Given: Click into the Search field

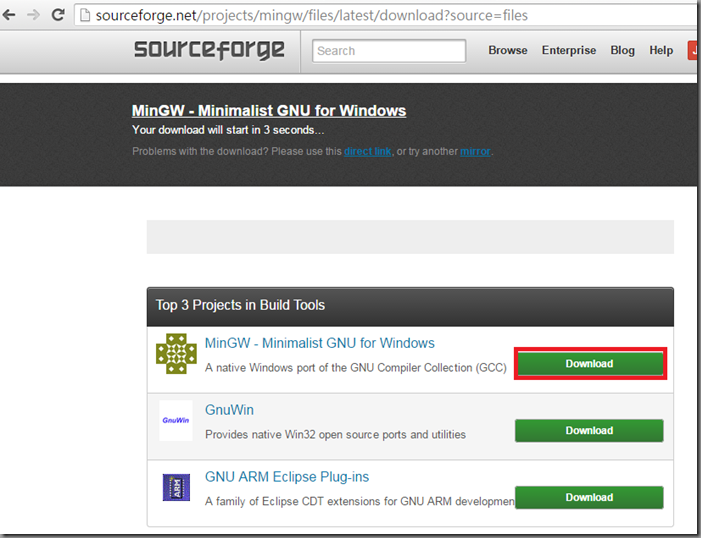Looking at the screenshot, I should point(389,51).
